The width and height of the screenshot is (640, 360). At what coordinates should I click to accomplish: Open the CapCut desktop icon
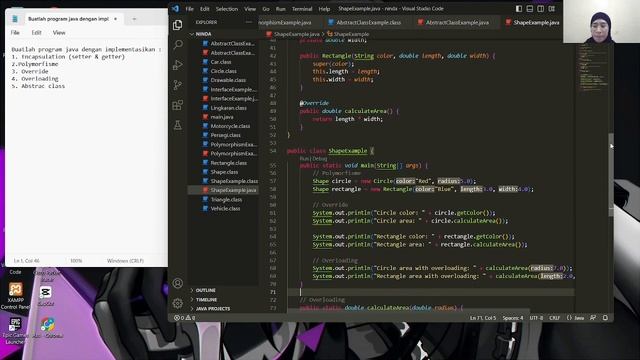[46, 296]
